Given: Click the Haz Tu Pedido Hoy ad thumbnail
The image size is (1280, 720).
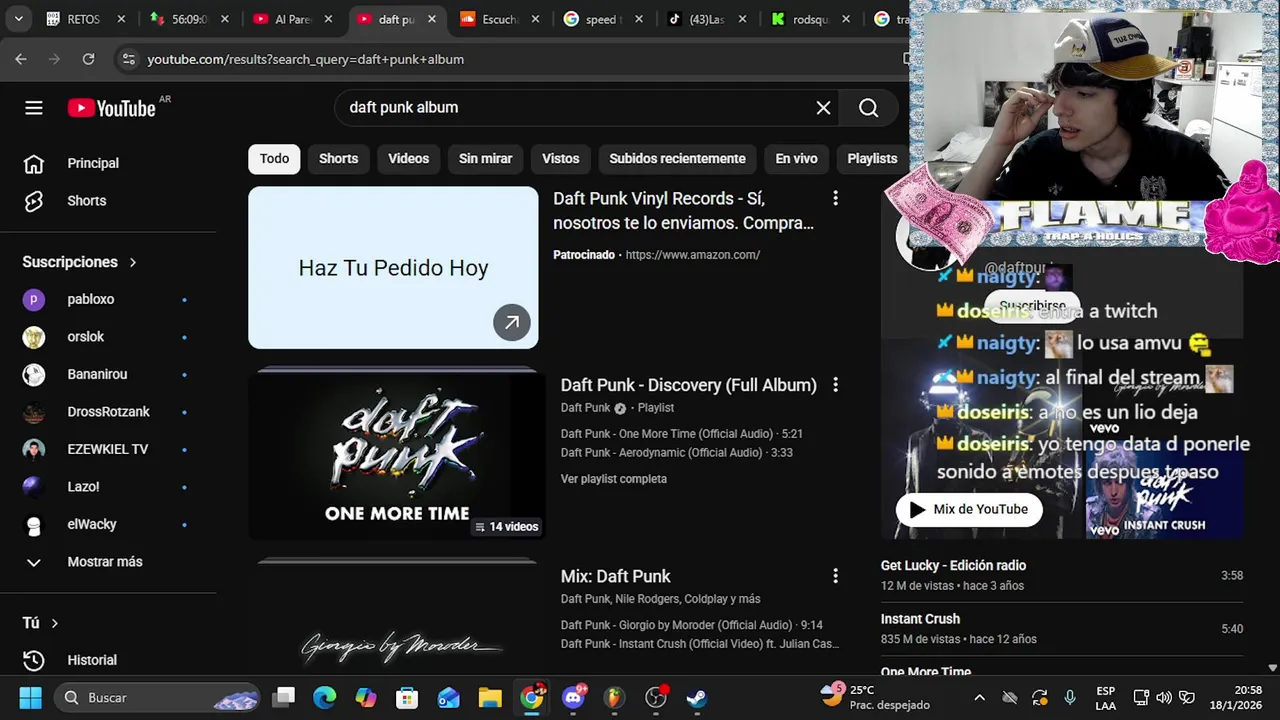Looking at the screenshot, I should 393,268.
